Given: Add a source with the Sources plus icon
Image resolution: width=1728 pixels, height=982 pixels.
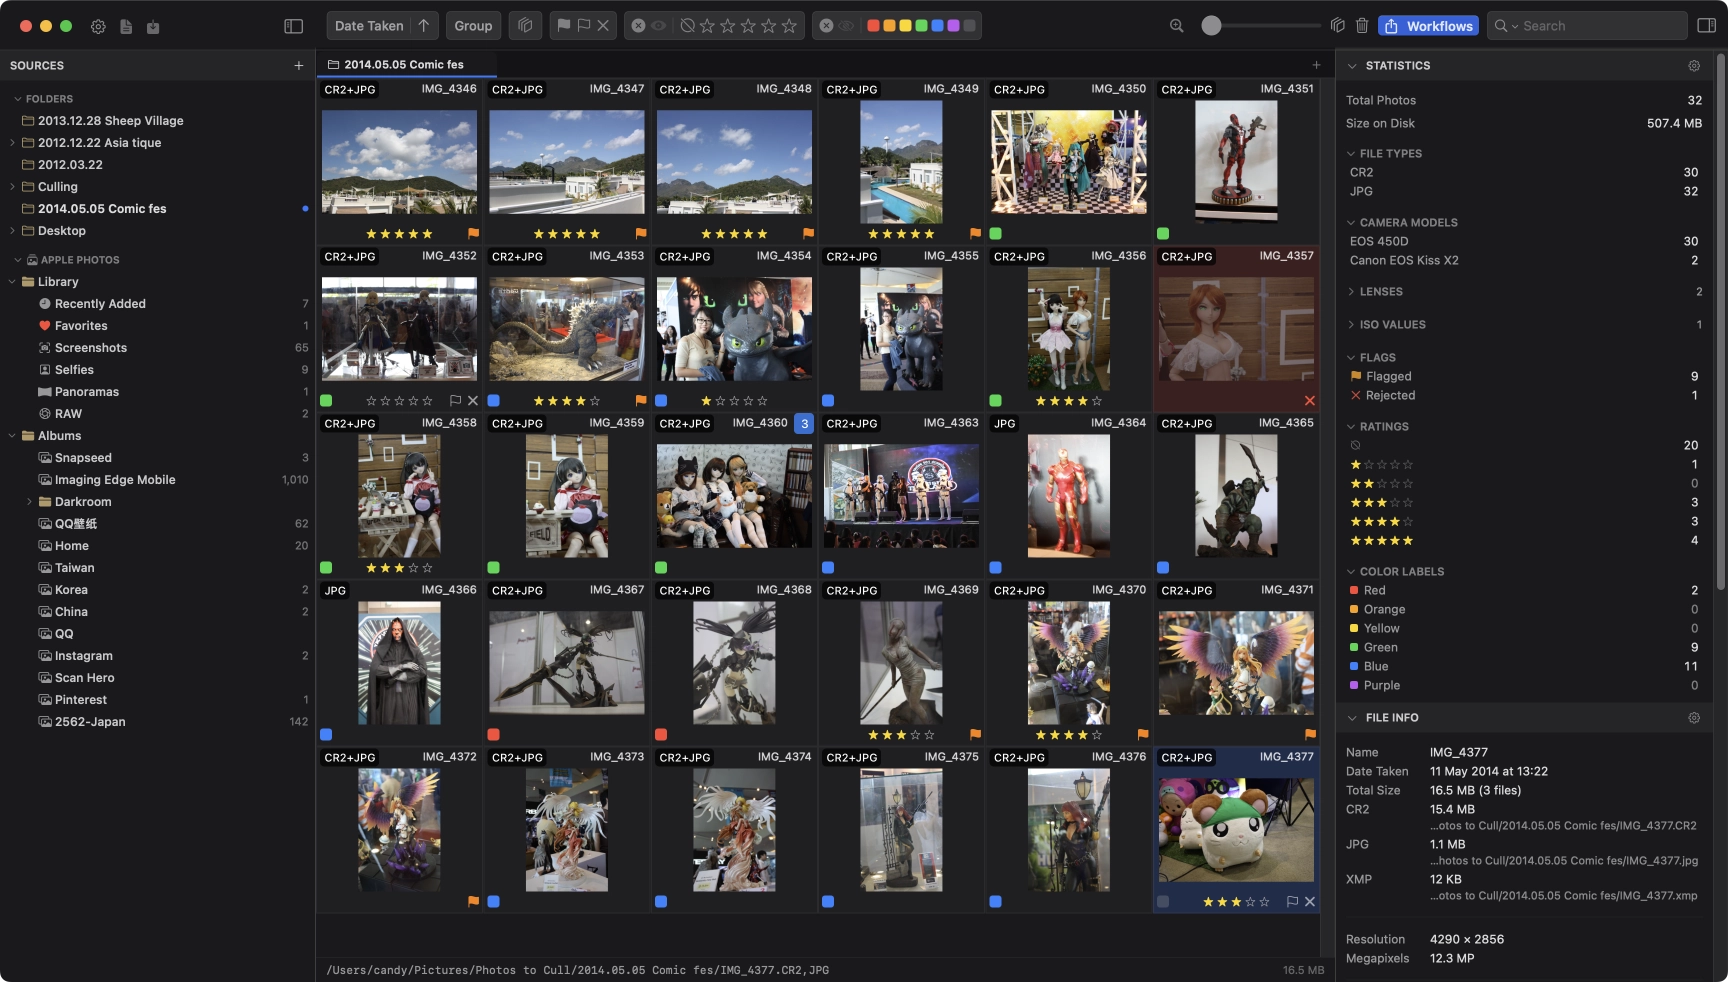Looking at the screenshot, I should [x=298, y=66].
